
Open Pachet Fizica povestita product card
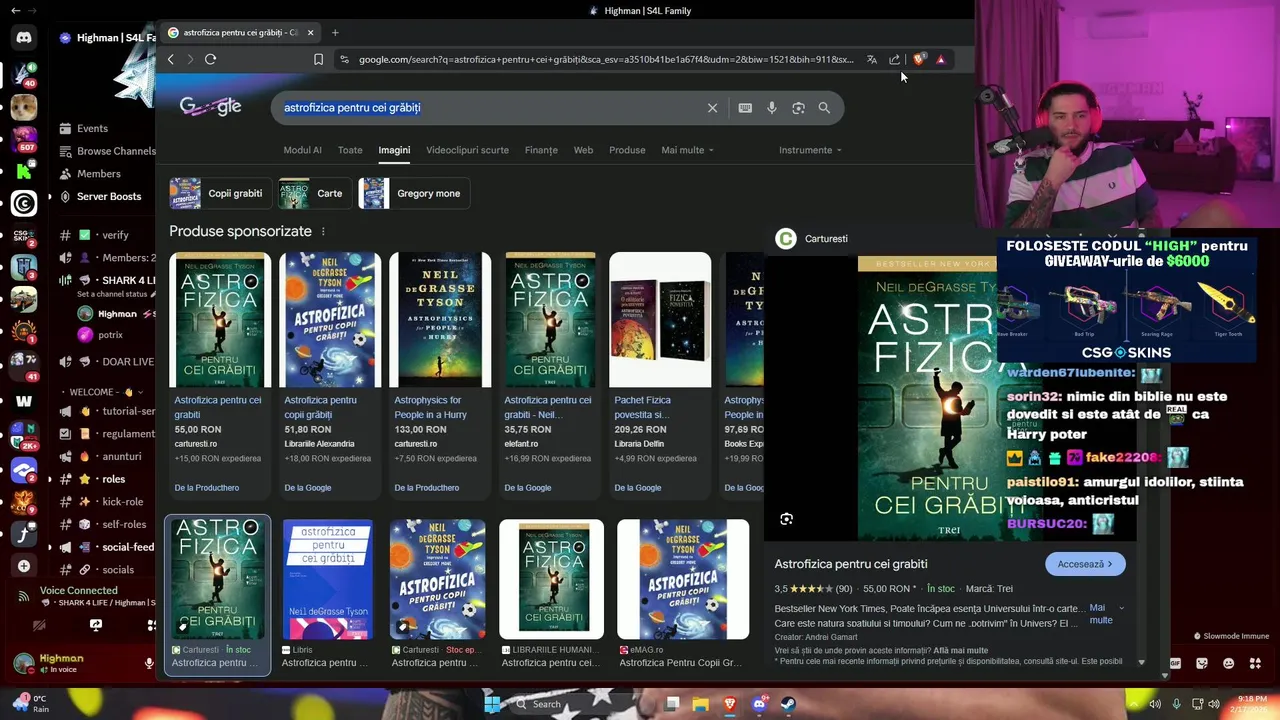660,375
